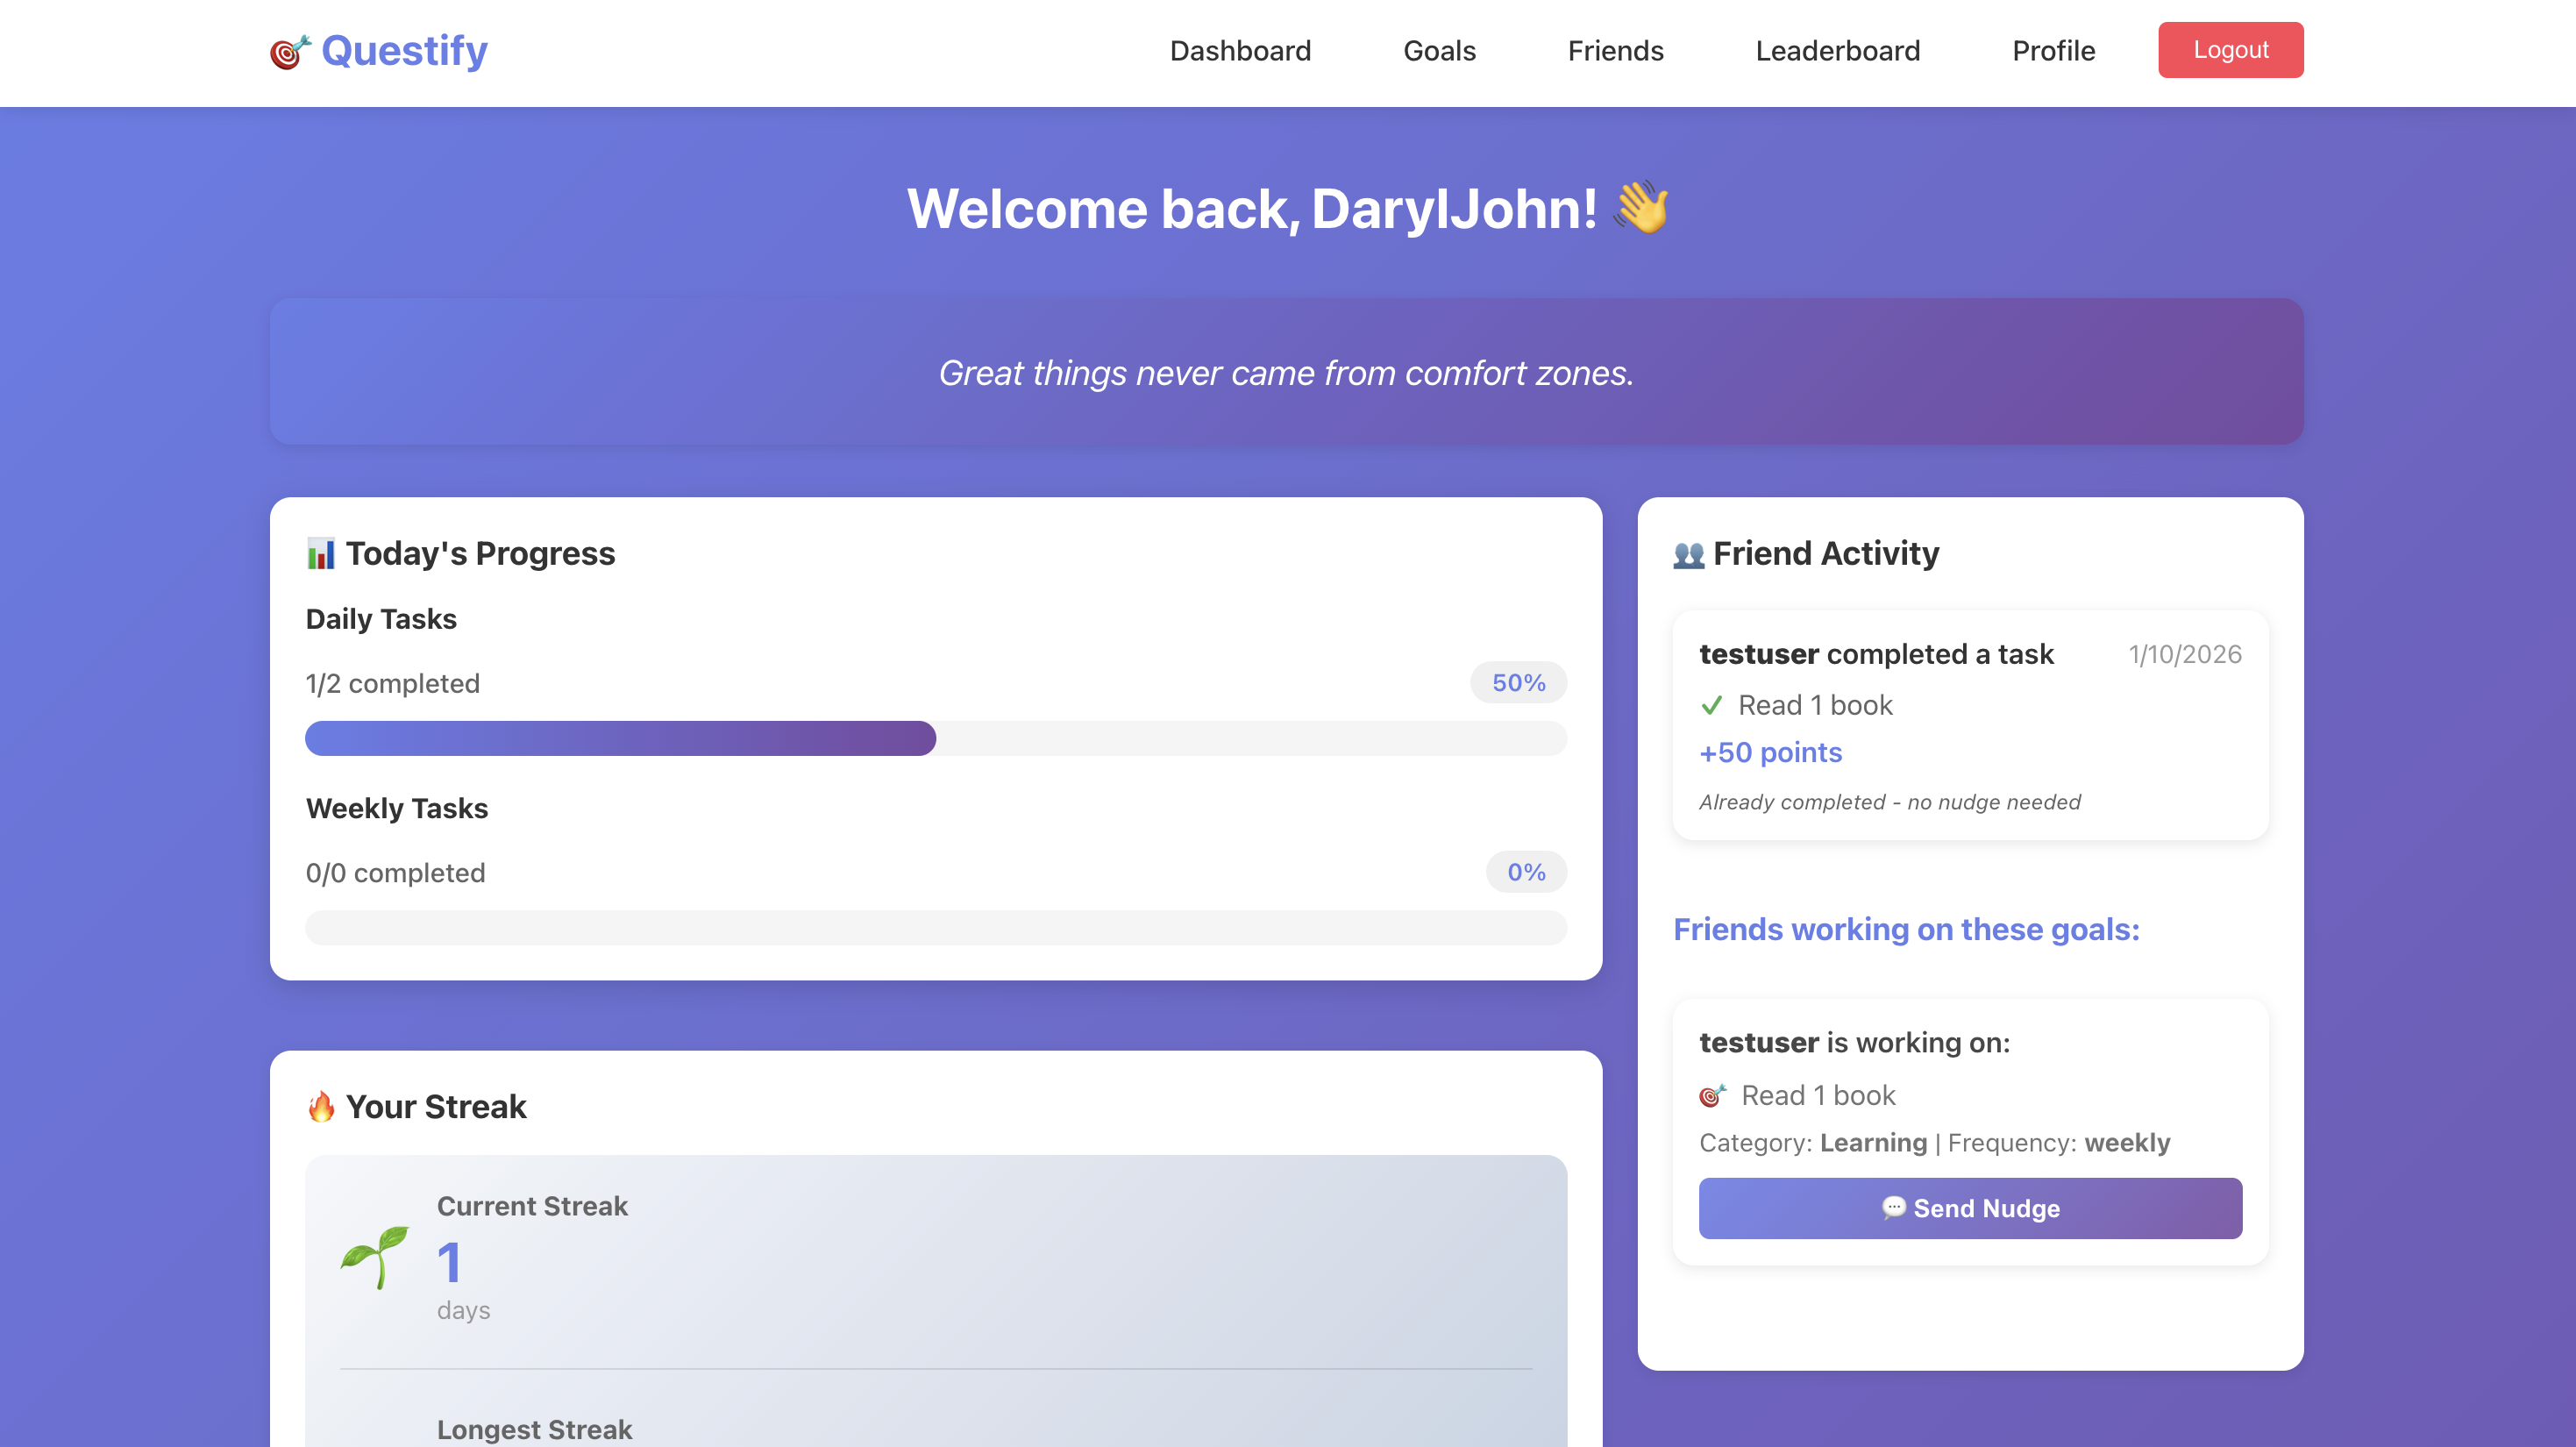Image resolution: width=2576 pixels, height=1447 pixels.
Task: Click the waving hand emoji in the welcome heading
Action: [x=1641, y=208]
